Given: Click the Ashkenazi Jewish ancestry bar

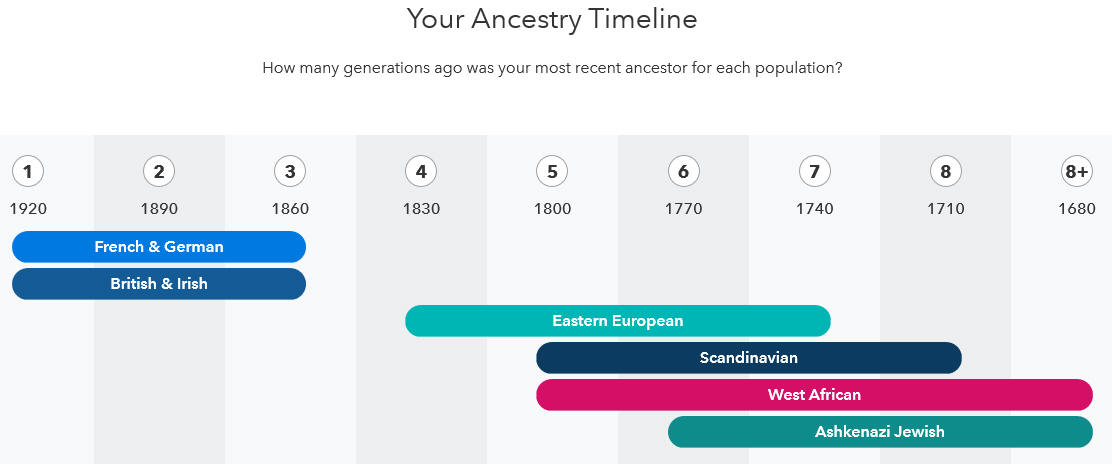Looking at the screenshot, I should click(x=880, y=431).
